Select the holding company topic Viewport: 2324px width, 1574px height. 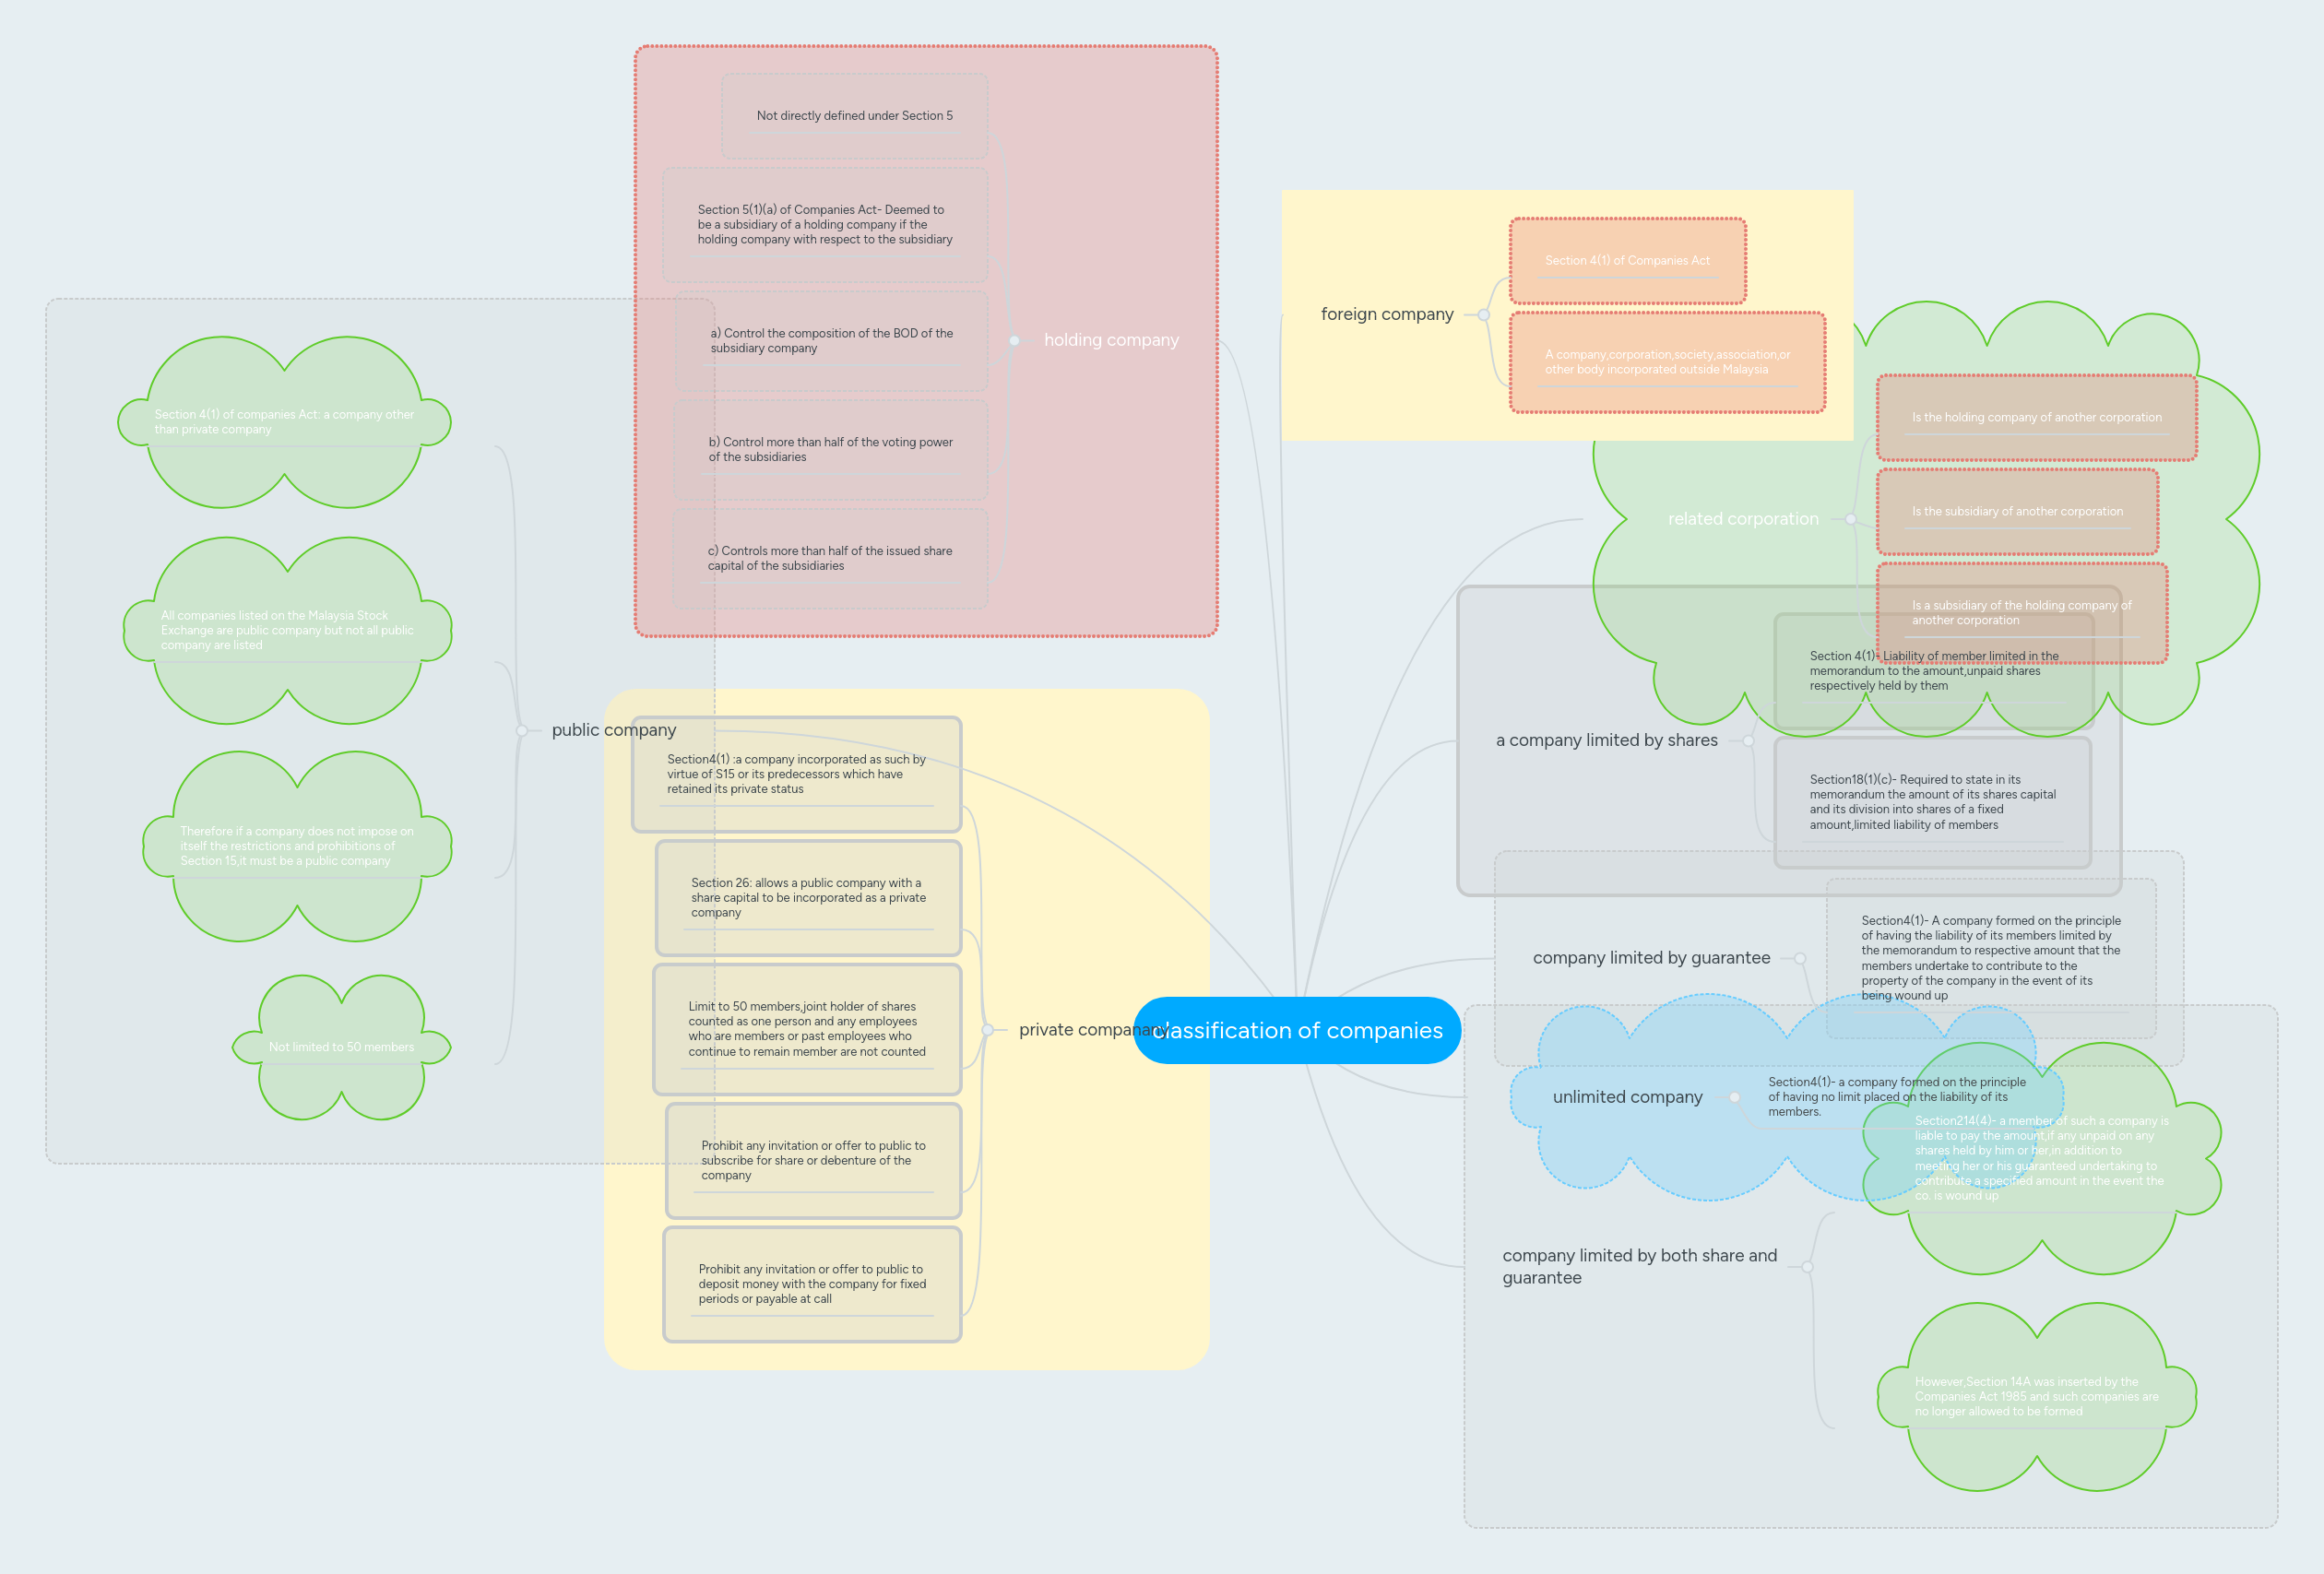coord(1112,340)
